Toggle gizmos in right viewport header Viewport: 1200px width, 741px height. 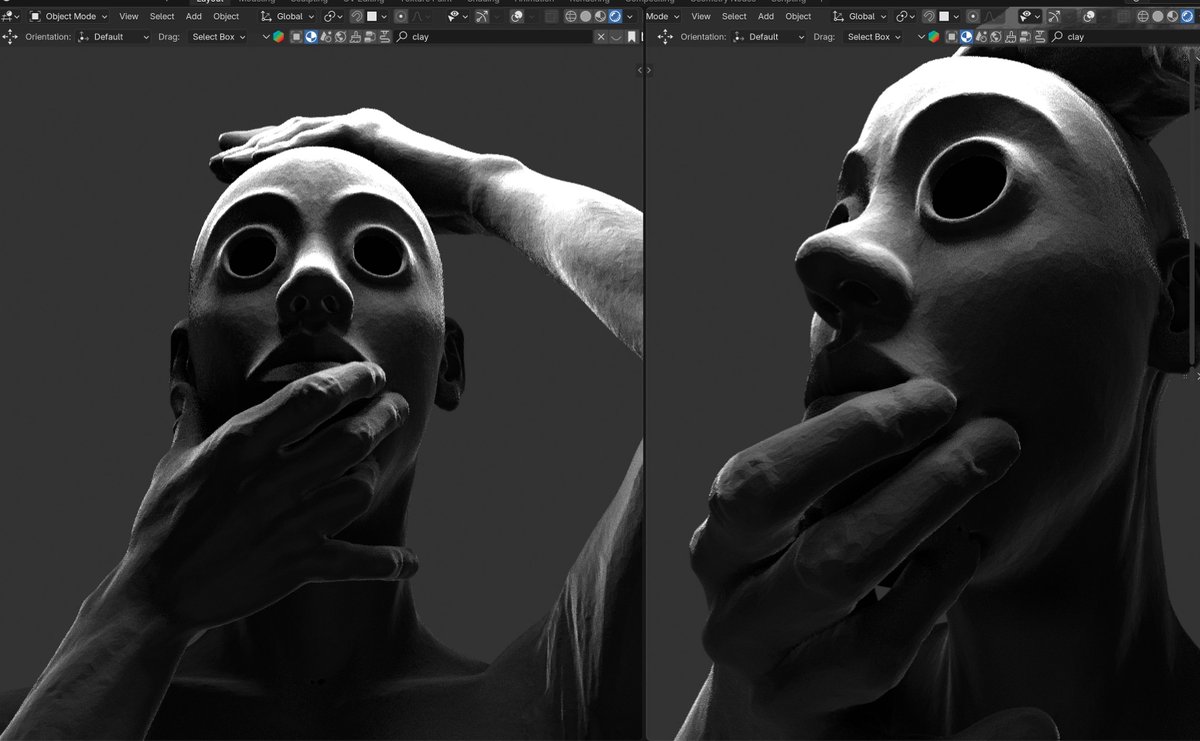[x=1054, y=16]
